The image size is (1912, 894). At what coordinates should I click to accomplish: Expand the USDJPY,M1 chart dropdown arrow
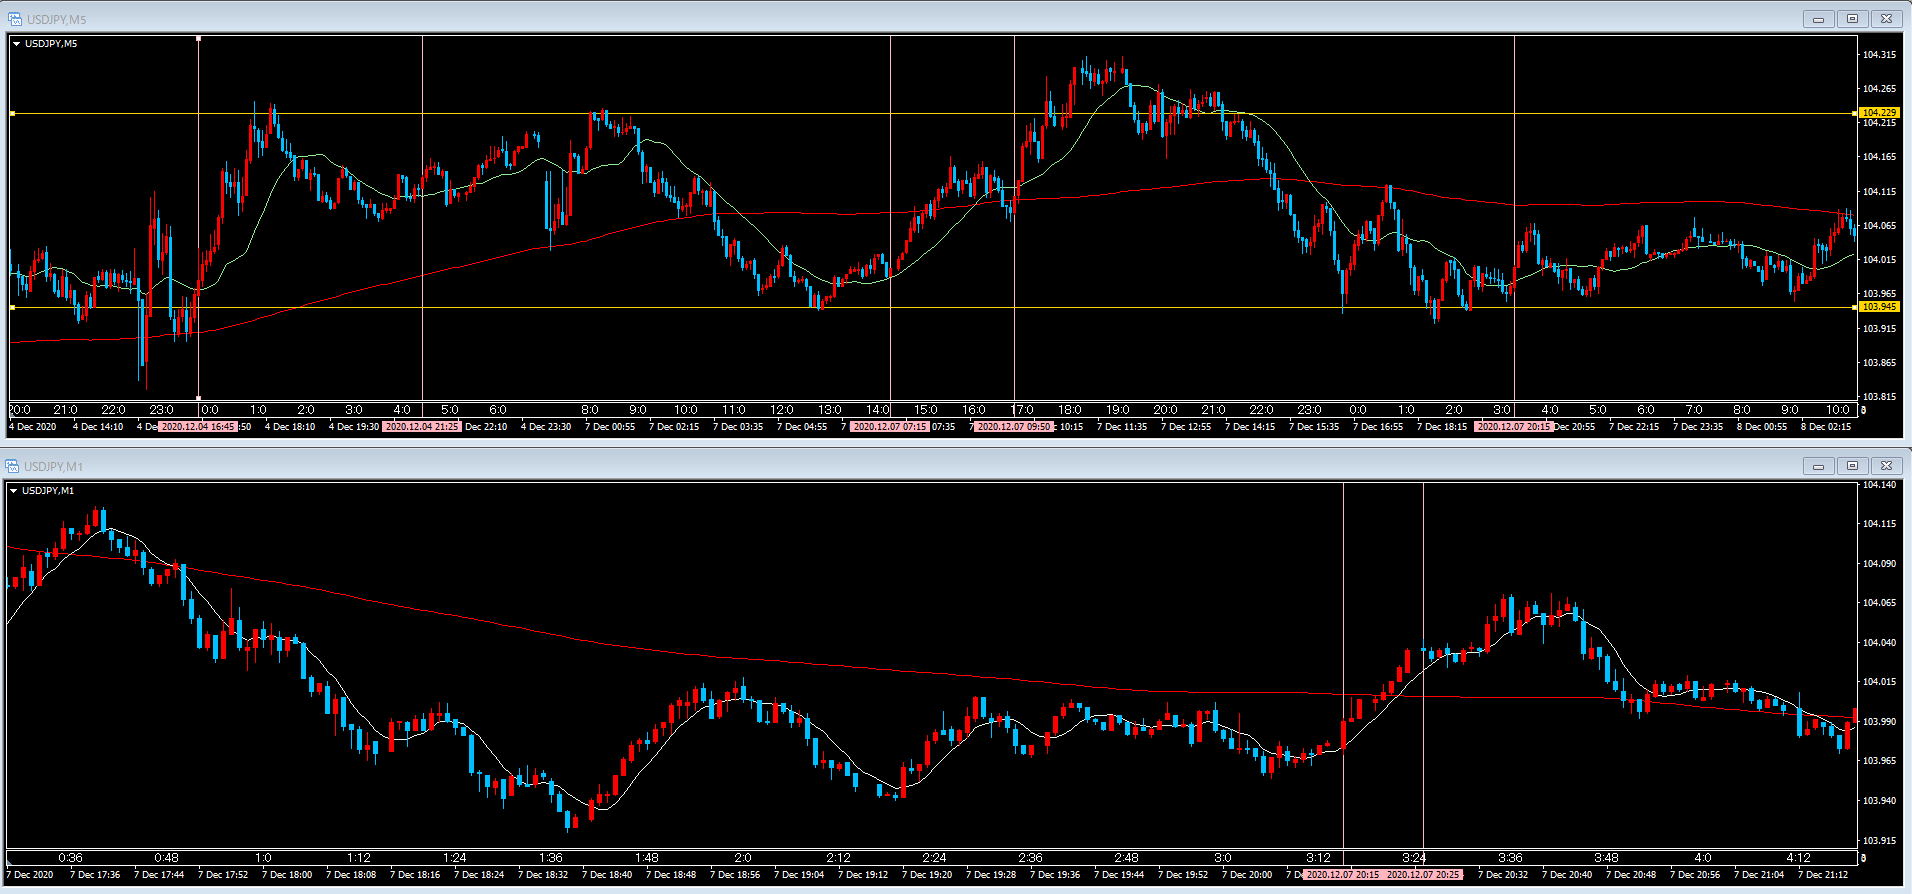(x=14, y=491)
